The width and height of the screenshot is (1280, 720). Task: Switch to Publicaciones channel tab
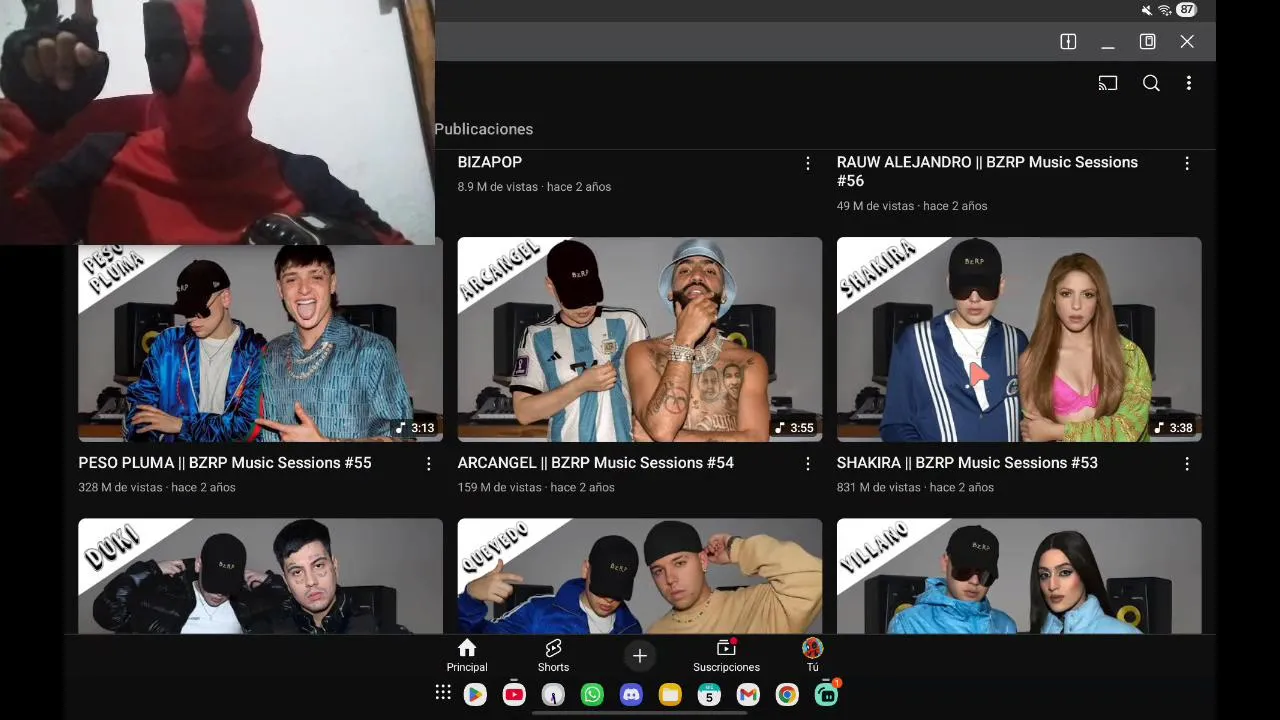click(x=484, y=129)
